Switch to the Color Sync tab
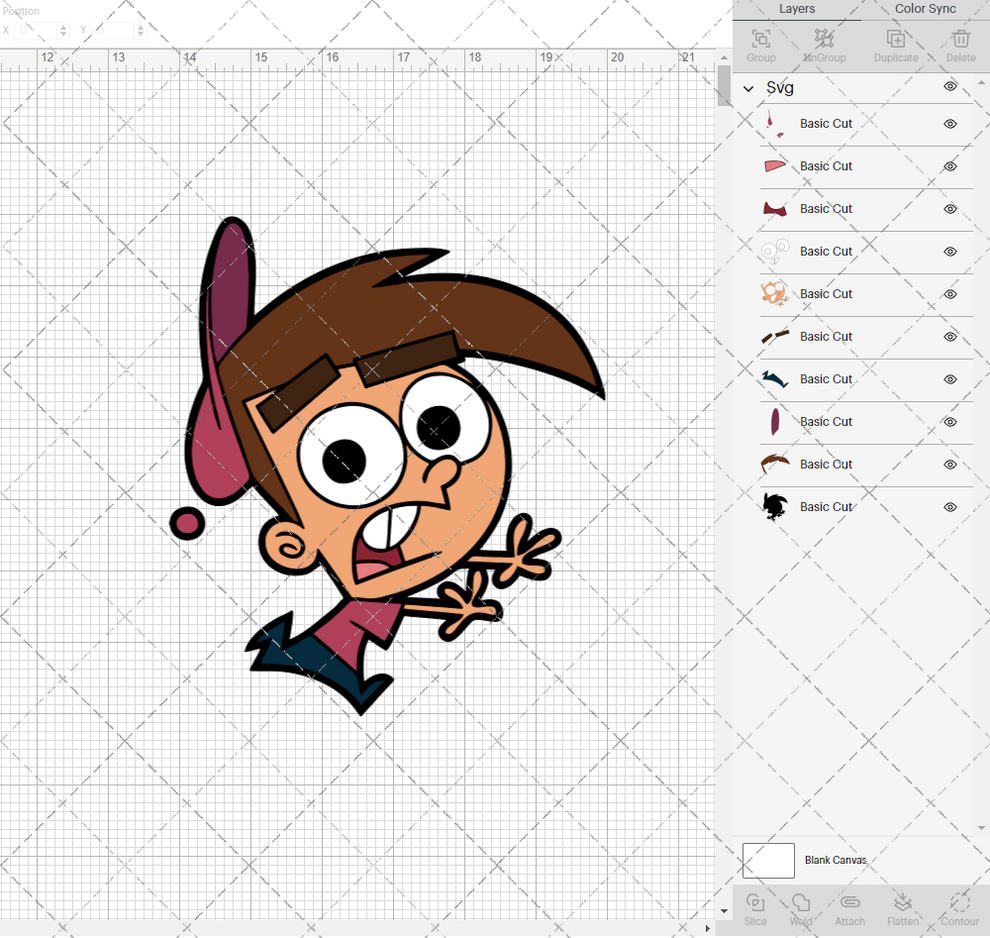This screenshot has height=938, width=990. [x=924, y=9]
